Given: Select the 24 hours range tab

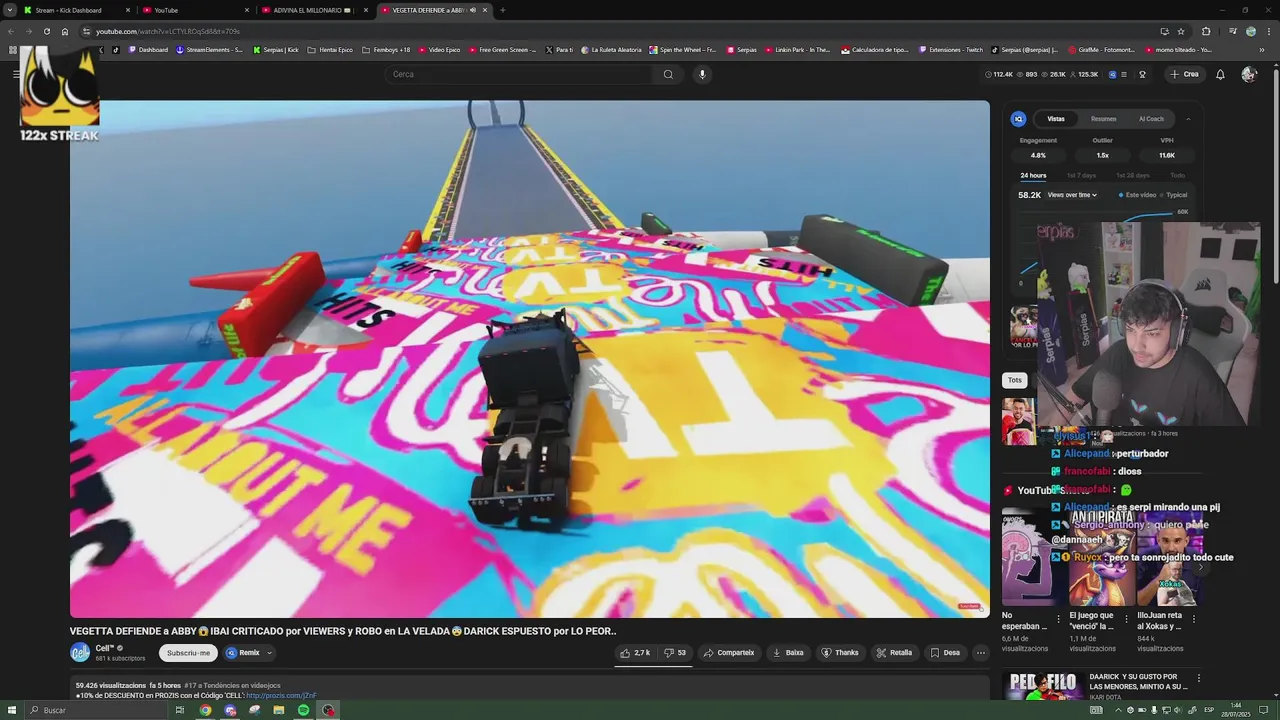Looking at the screenshot, I should click(1033, 176).
